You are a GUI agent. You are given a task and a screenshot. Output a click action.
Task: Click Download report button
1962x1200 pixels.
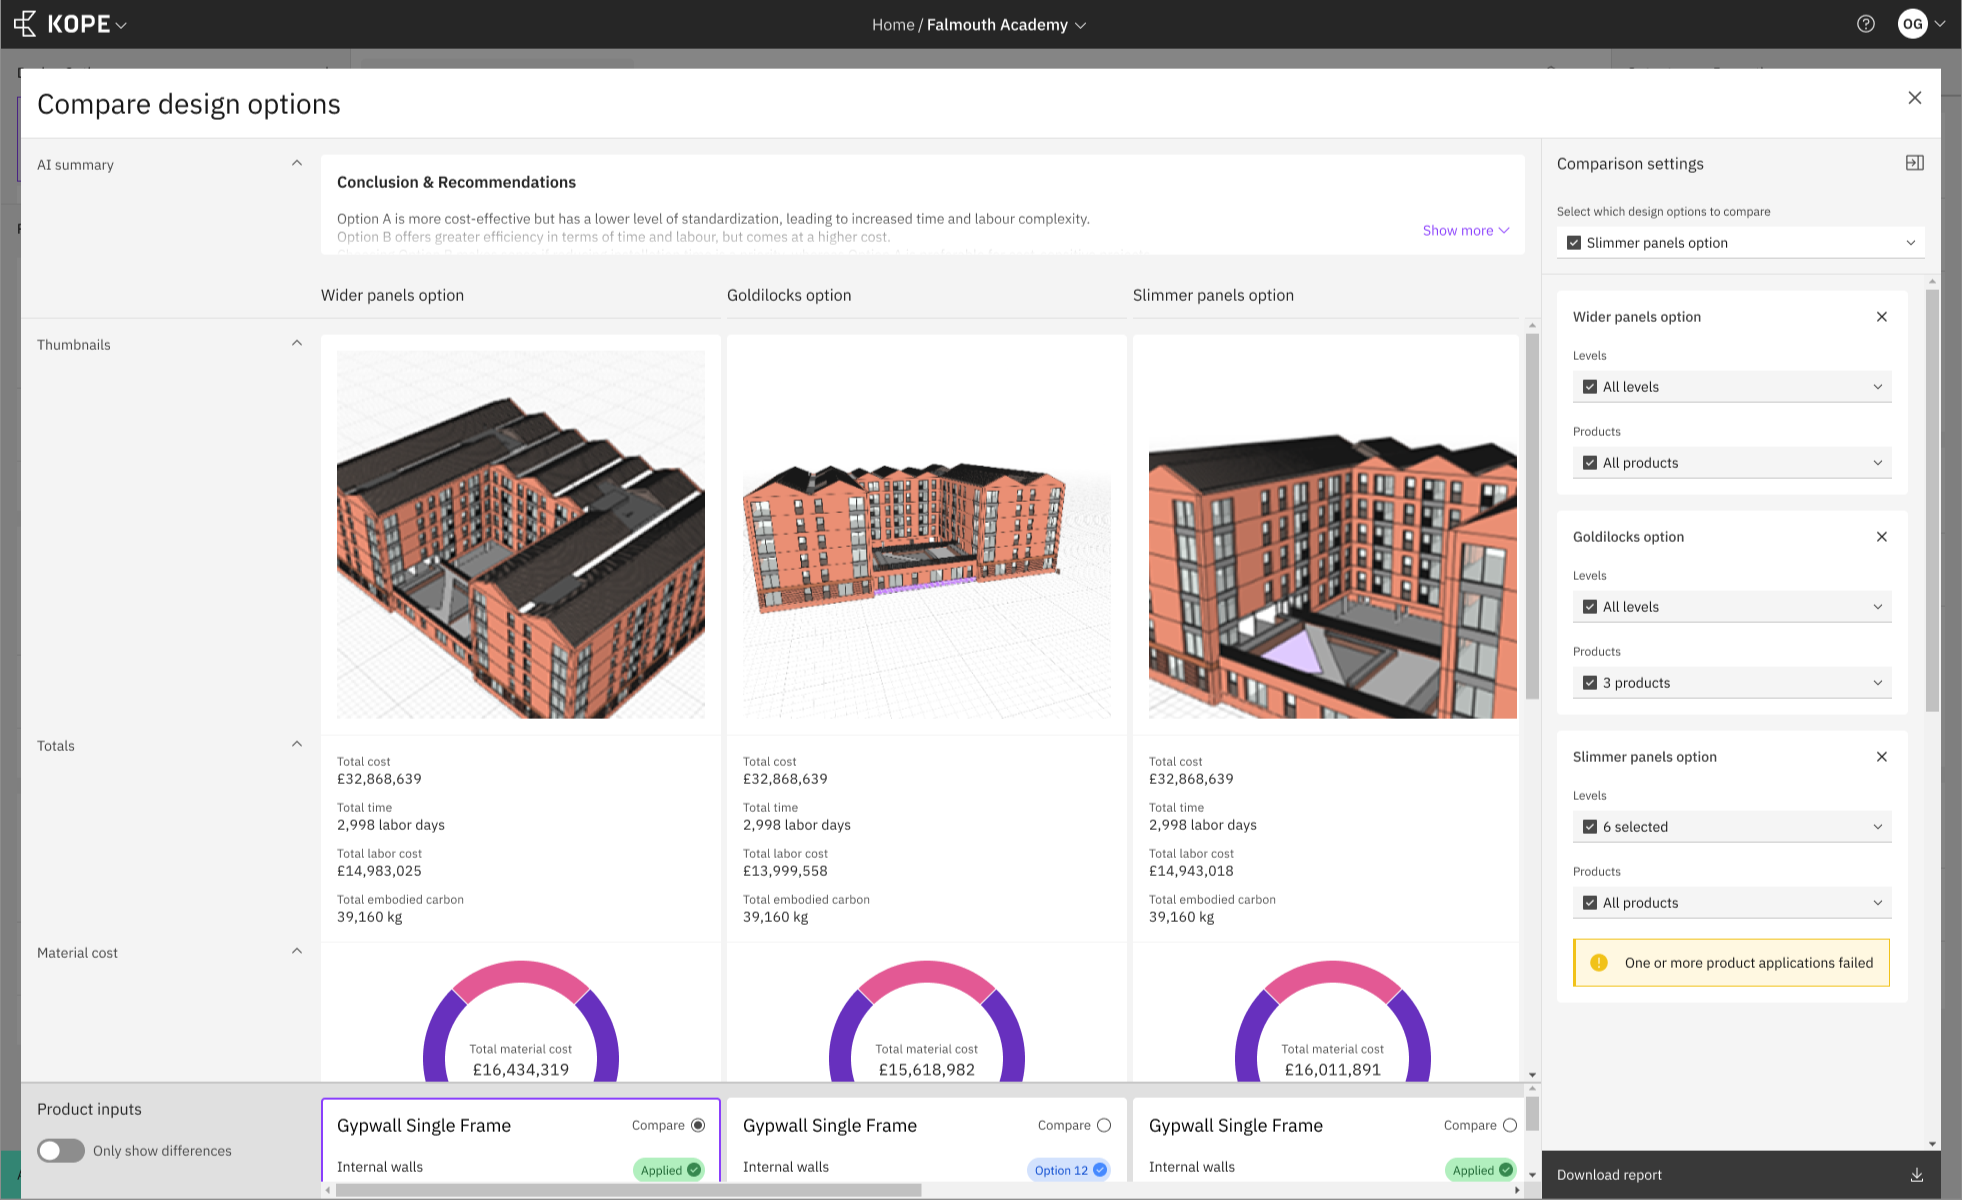(1610, 1175)
